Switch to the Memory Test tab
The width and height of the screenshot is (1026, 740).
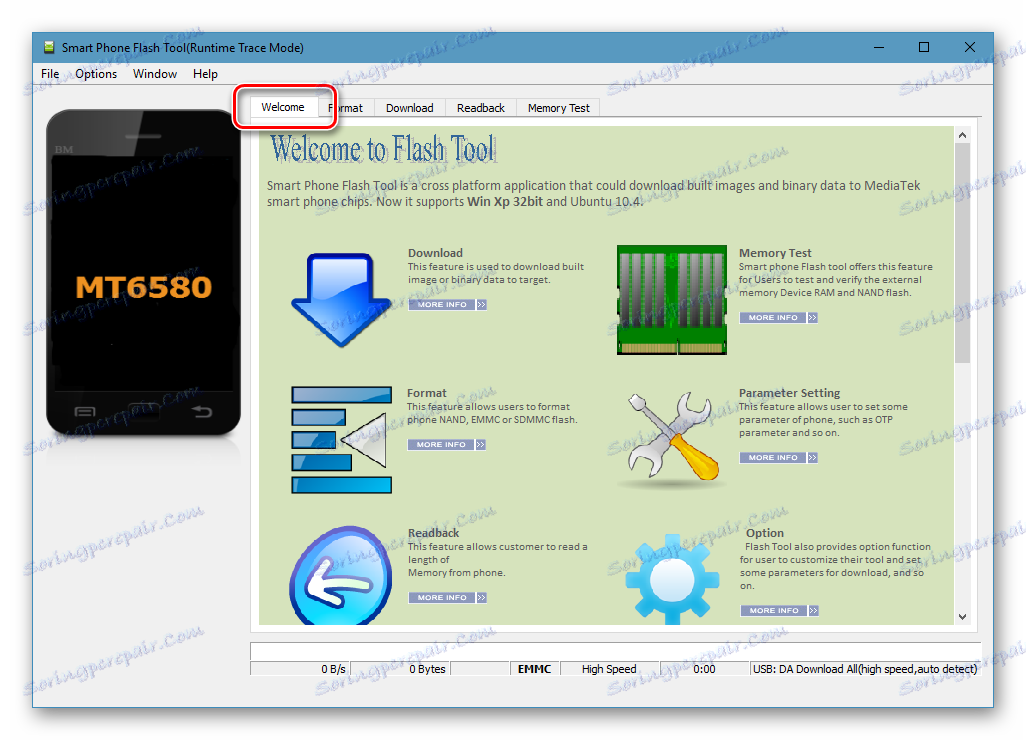point(559,108)
